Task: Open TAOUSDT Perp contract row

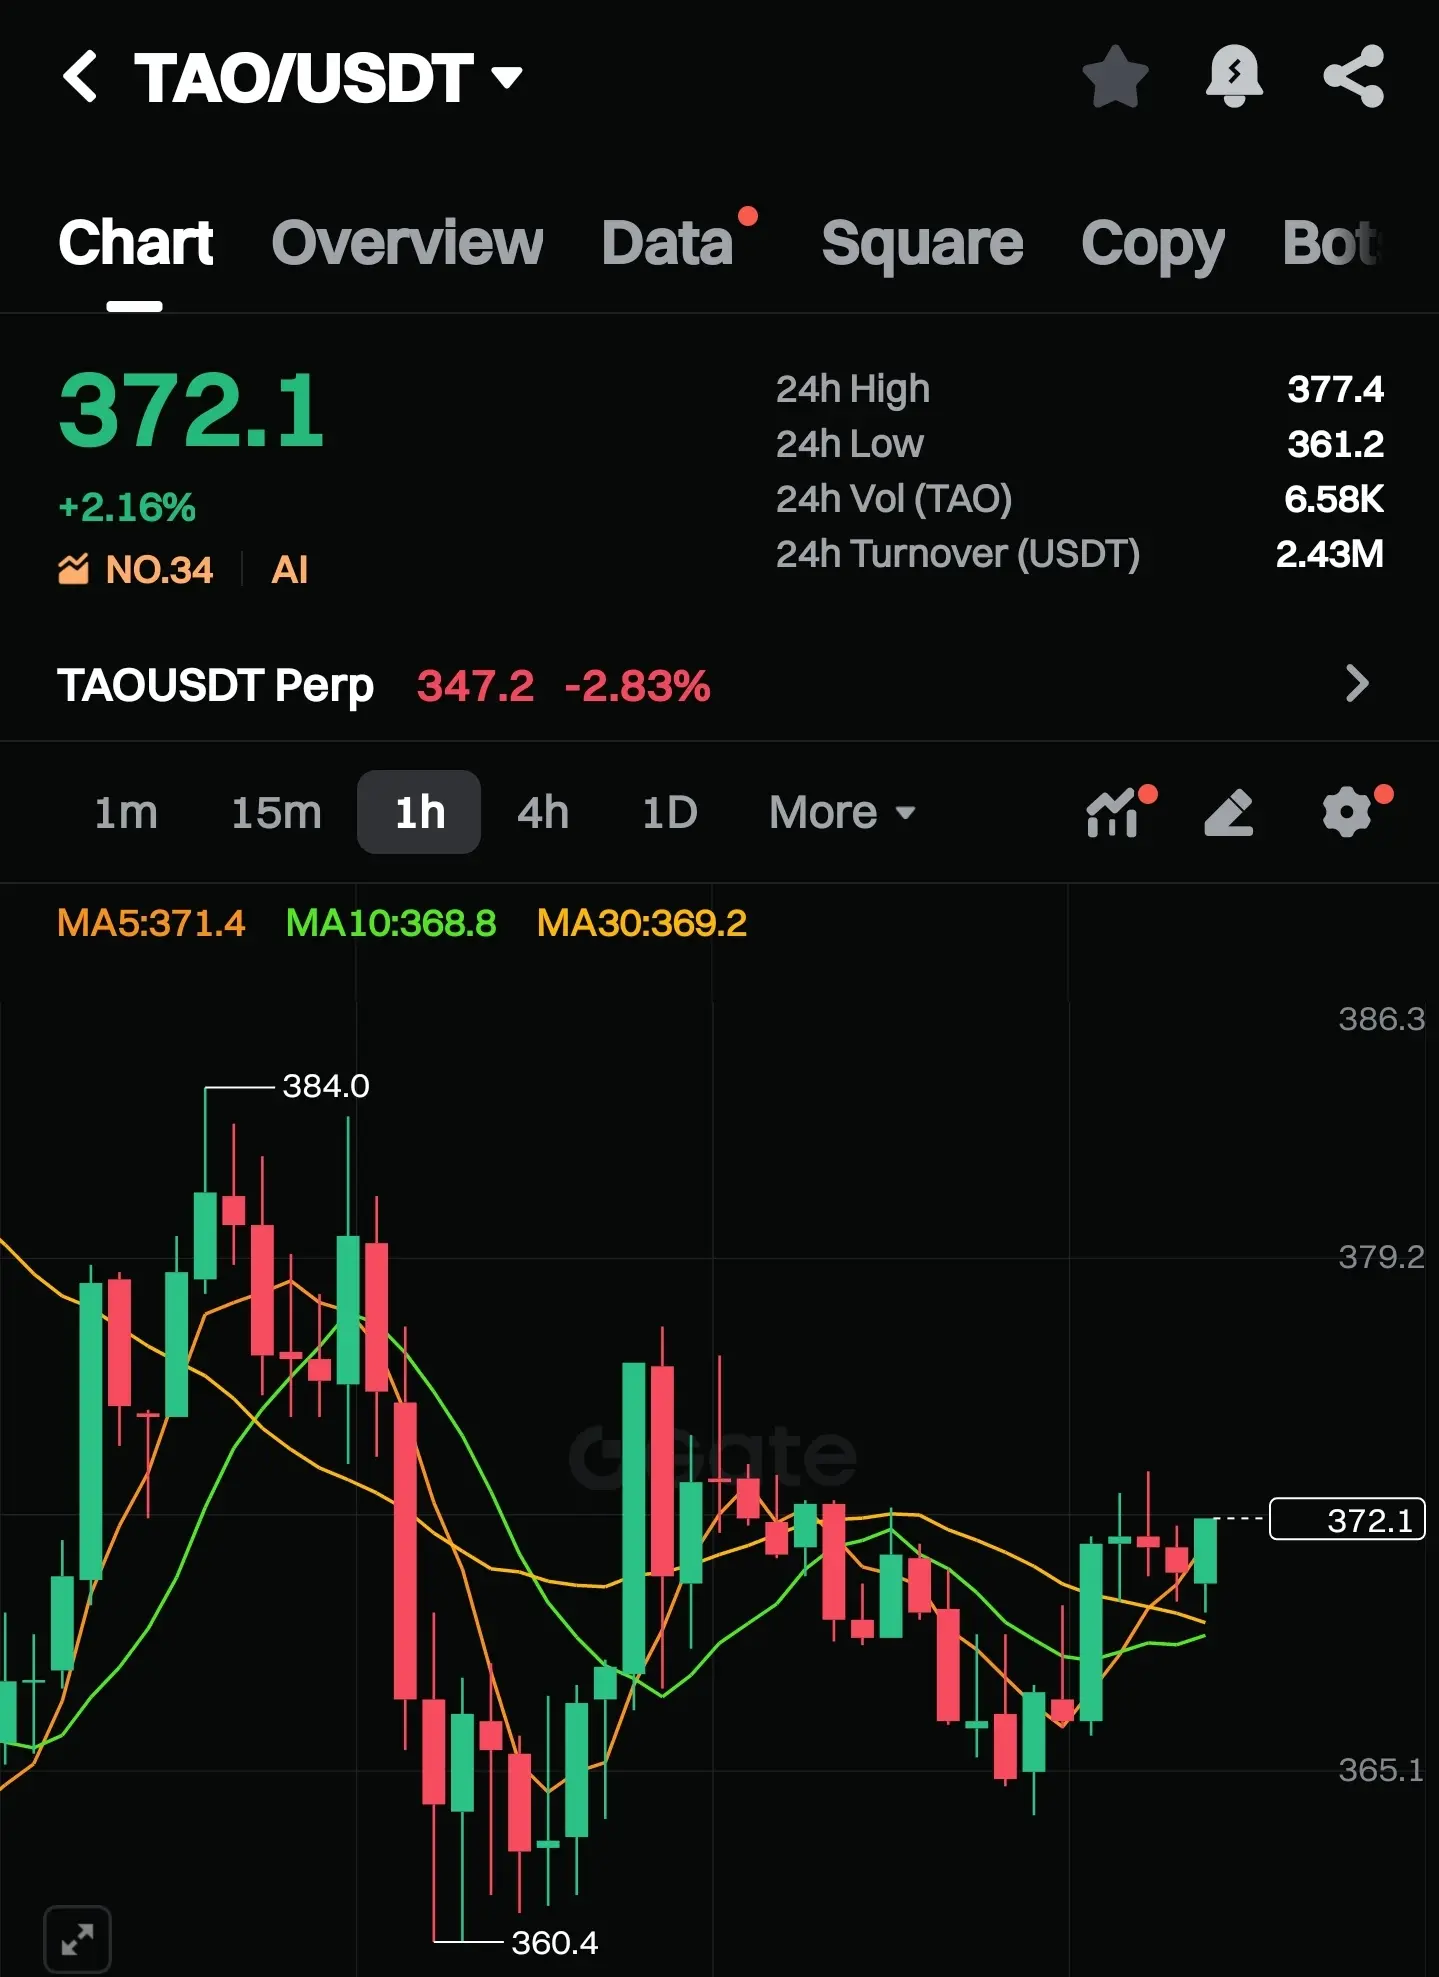Action: (719, 686)
